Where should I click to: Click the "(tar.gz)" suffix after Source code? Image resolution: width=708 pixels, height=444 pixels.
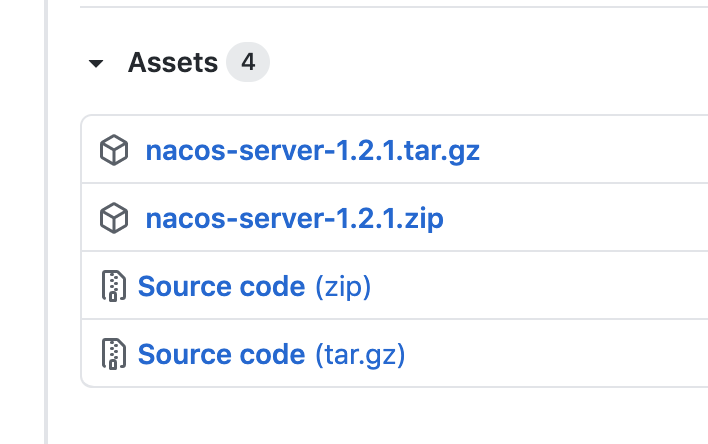click(360, 354)
